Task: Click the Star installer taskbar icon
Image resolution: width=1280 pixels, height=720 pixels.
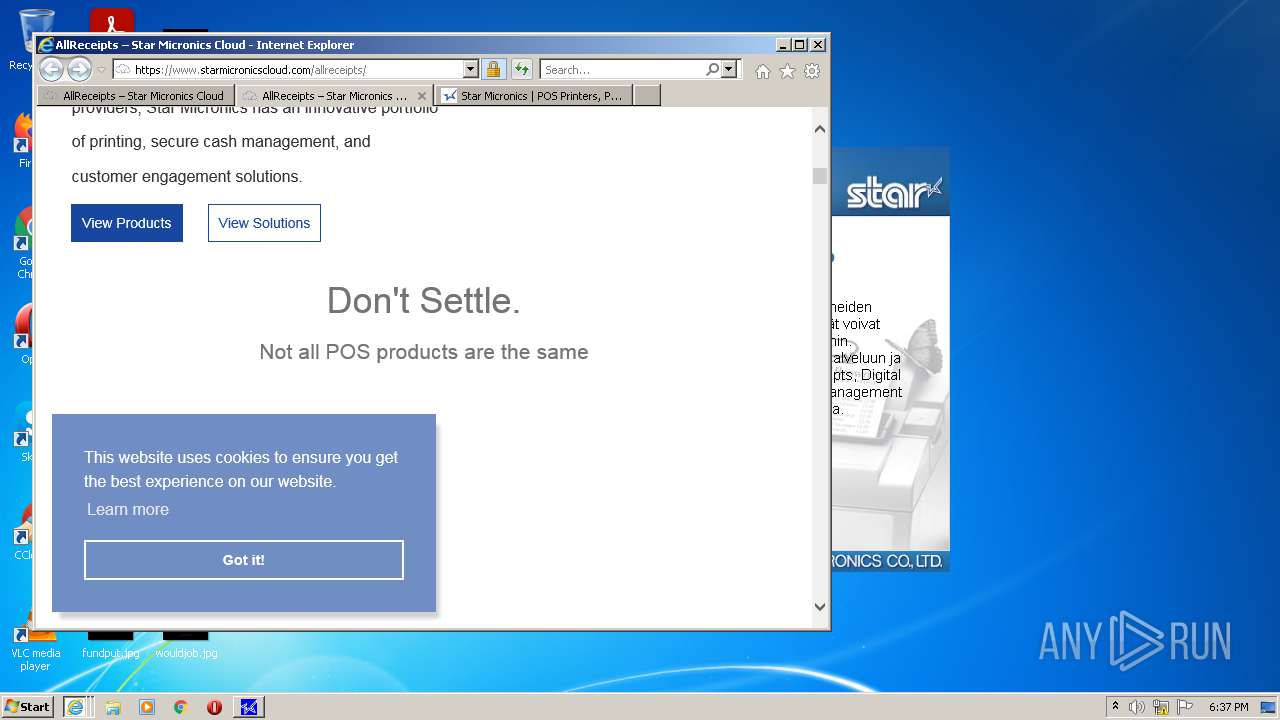Action: point(249,707)
